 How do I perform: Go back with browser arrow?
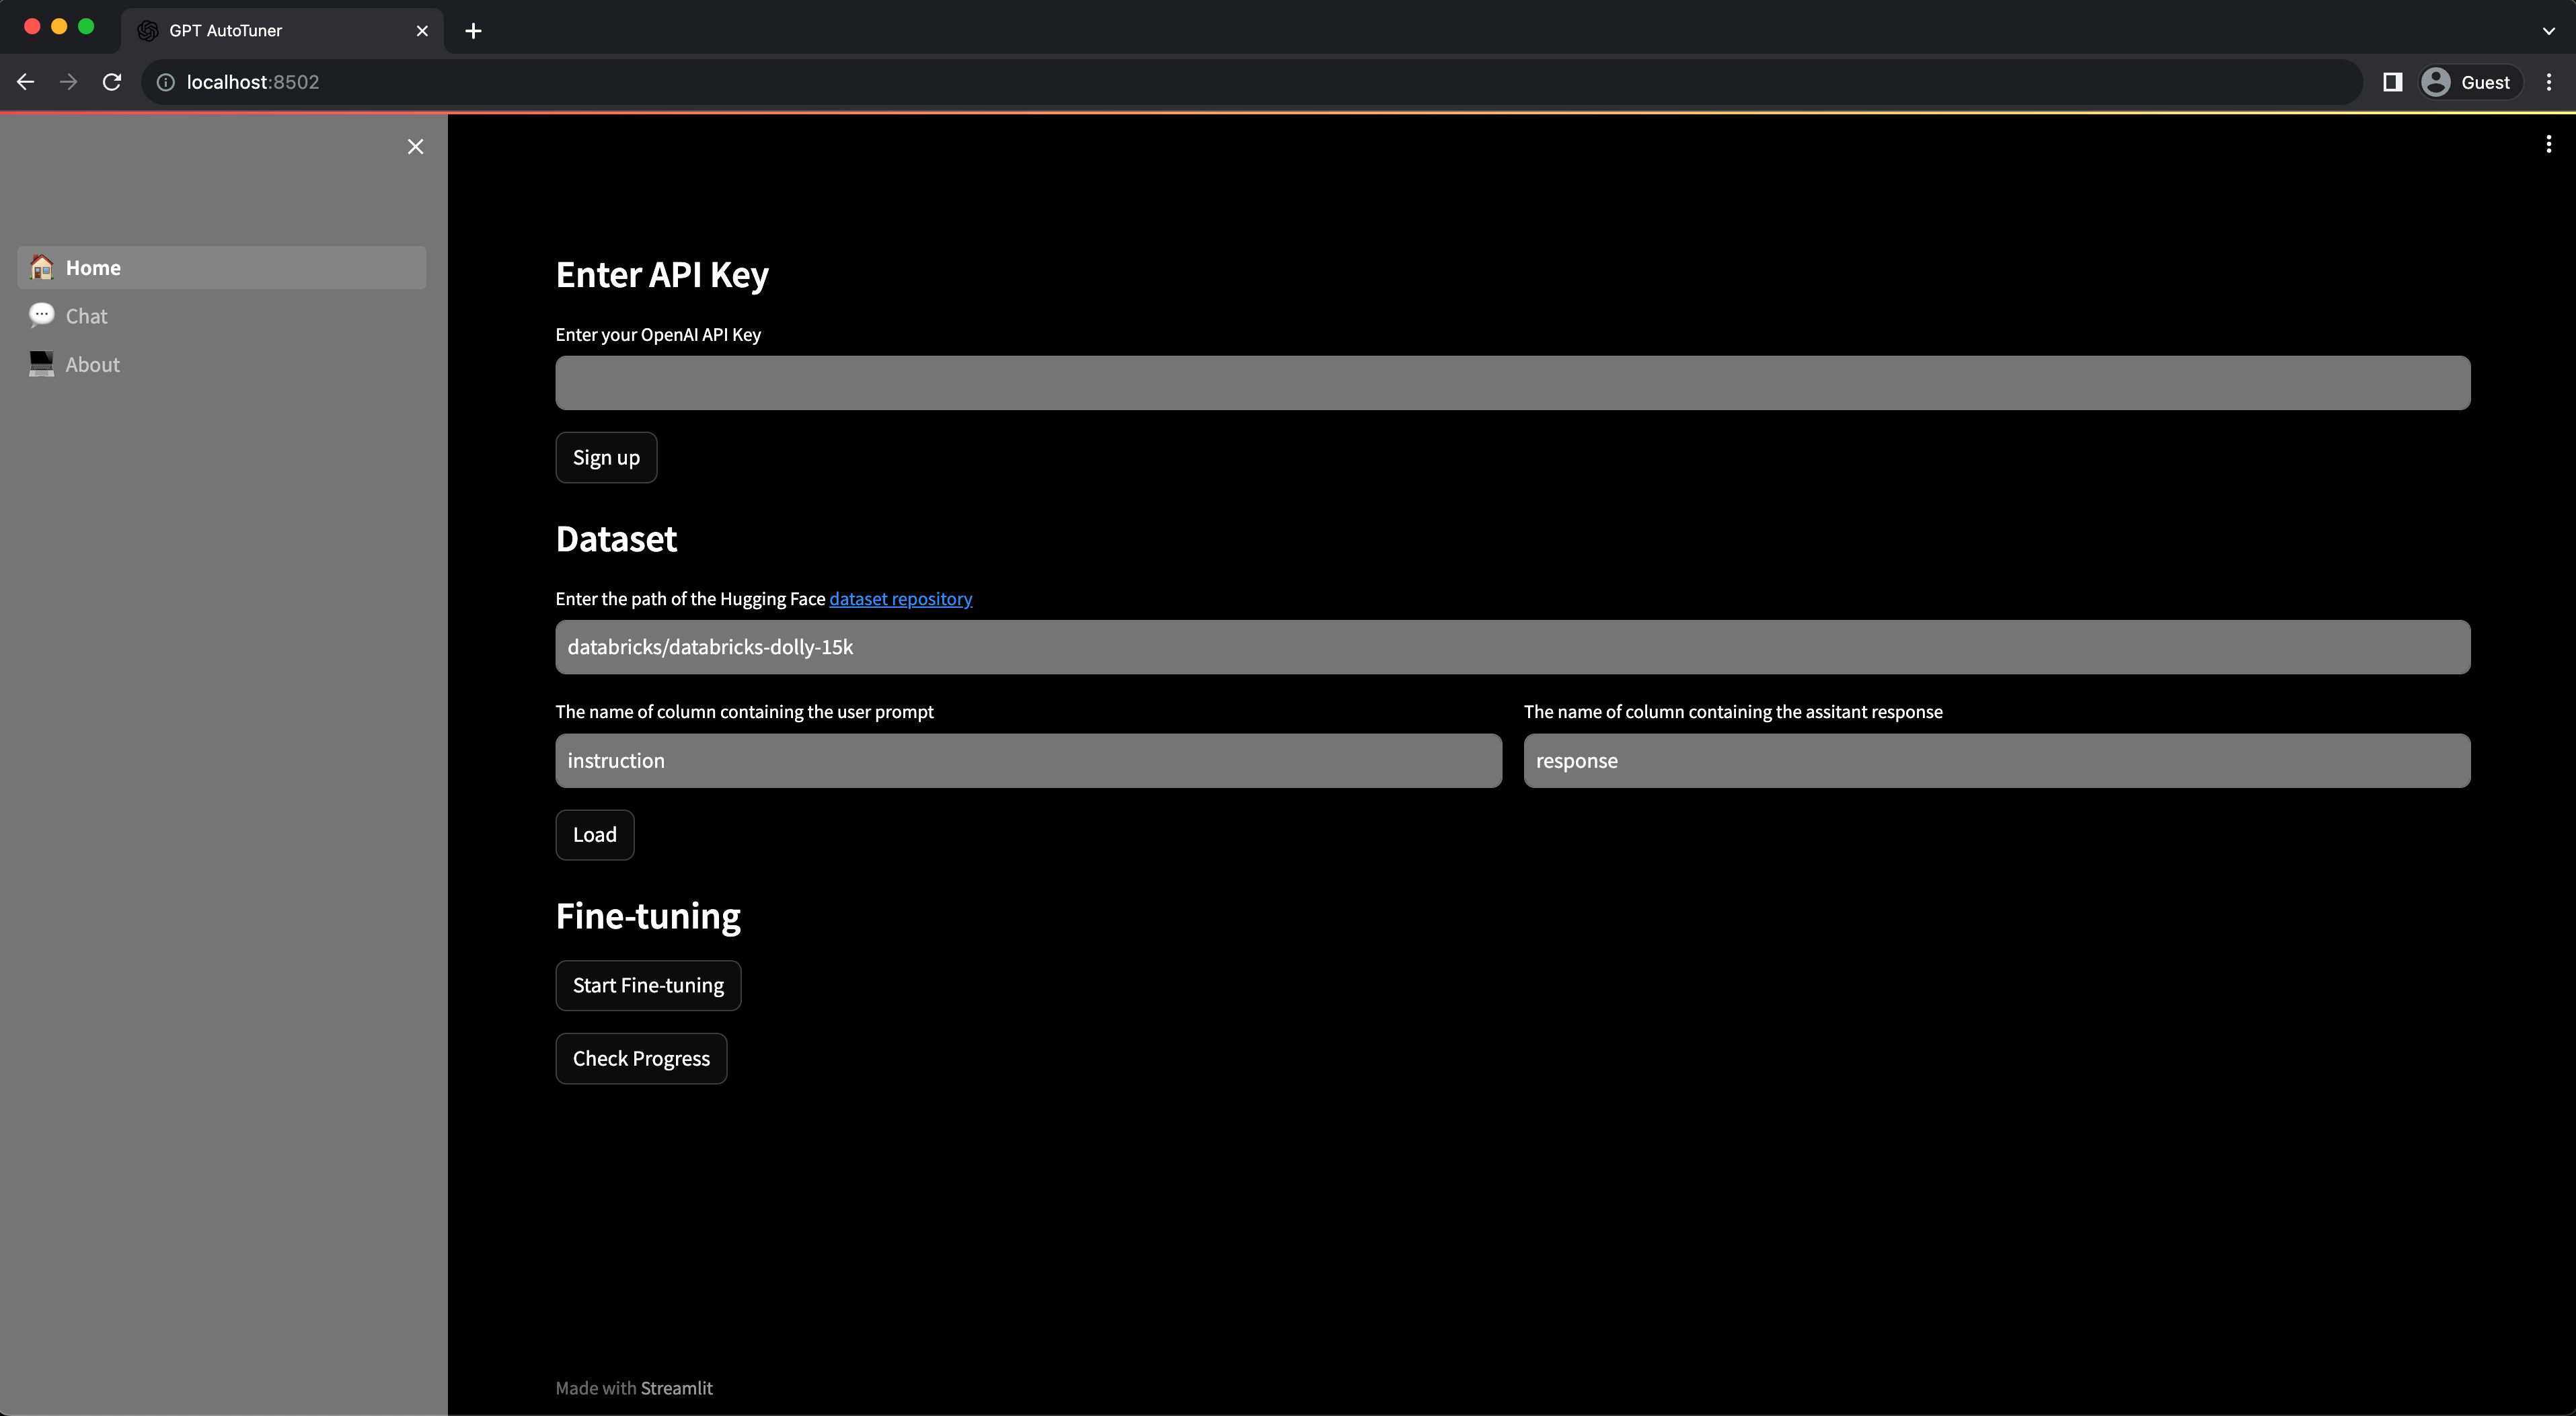[26, 82]
